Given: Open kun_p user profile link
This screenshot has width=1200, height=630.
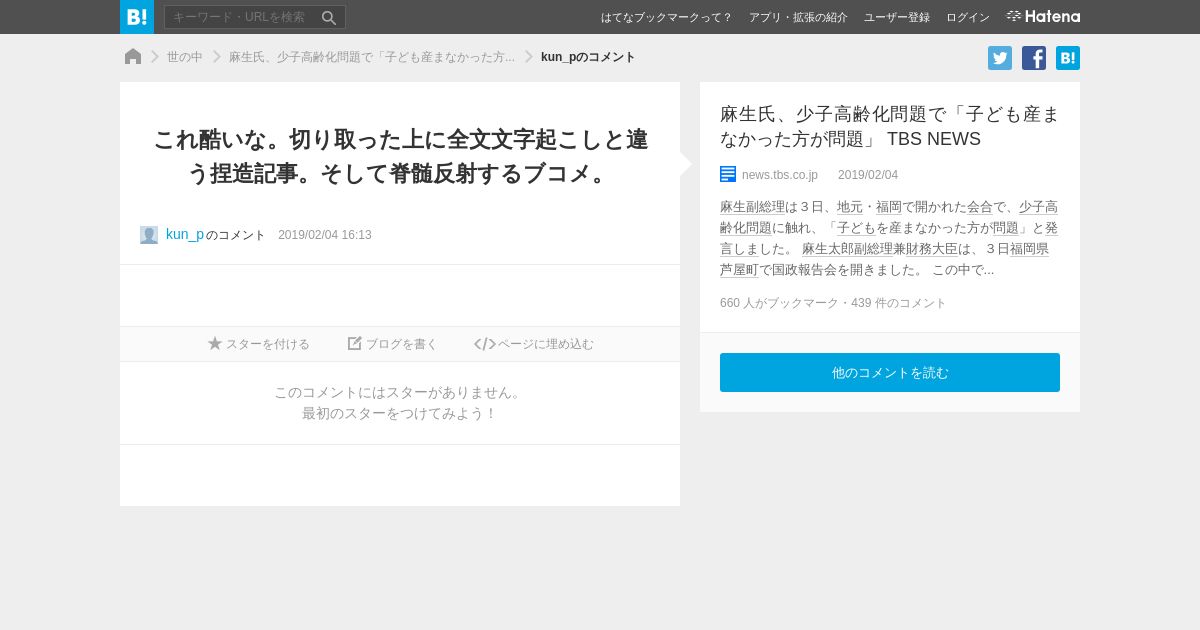Looking at the screenshot, I should (185, 235).
